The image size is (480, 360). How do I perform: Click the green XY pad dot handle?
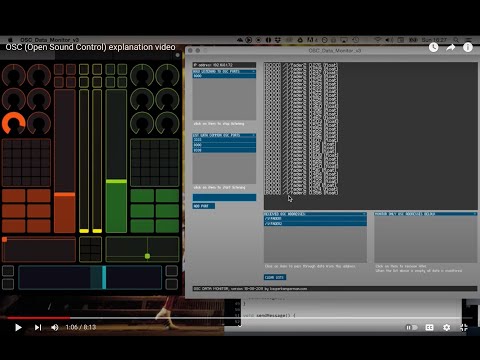point(147,256)
